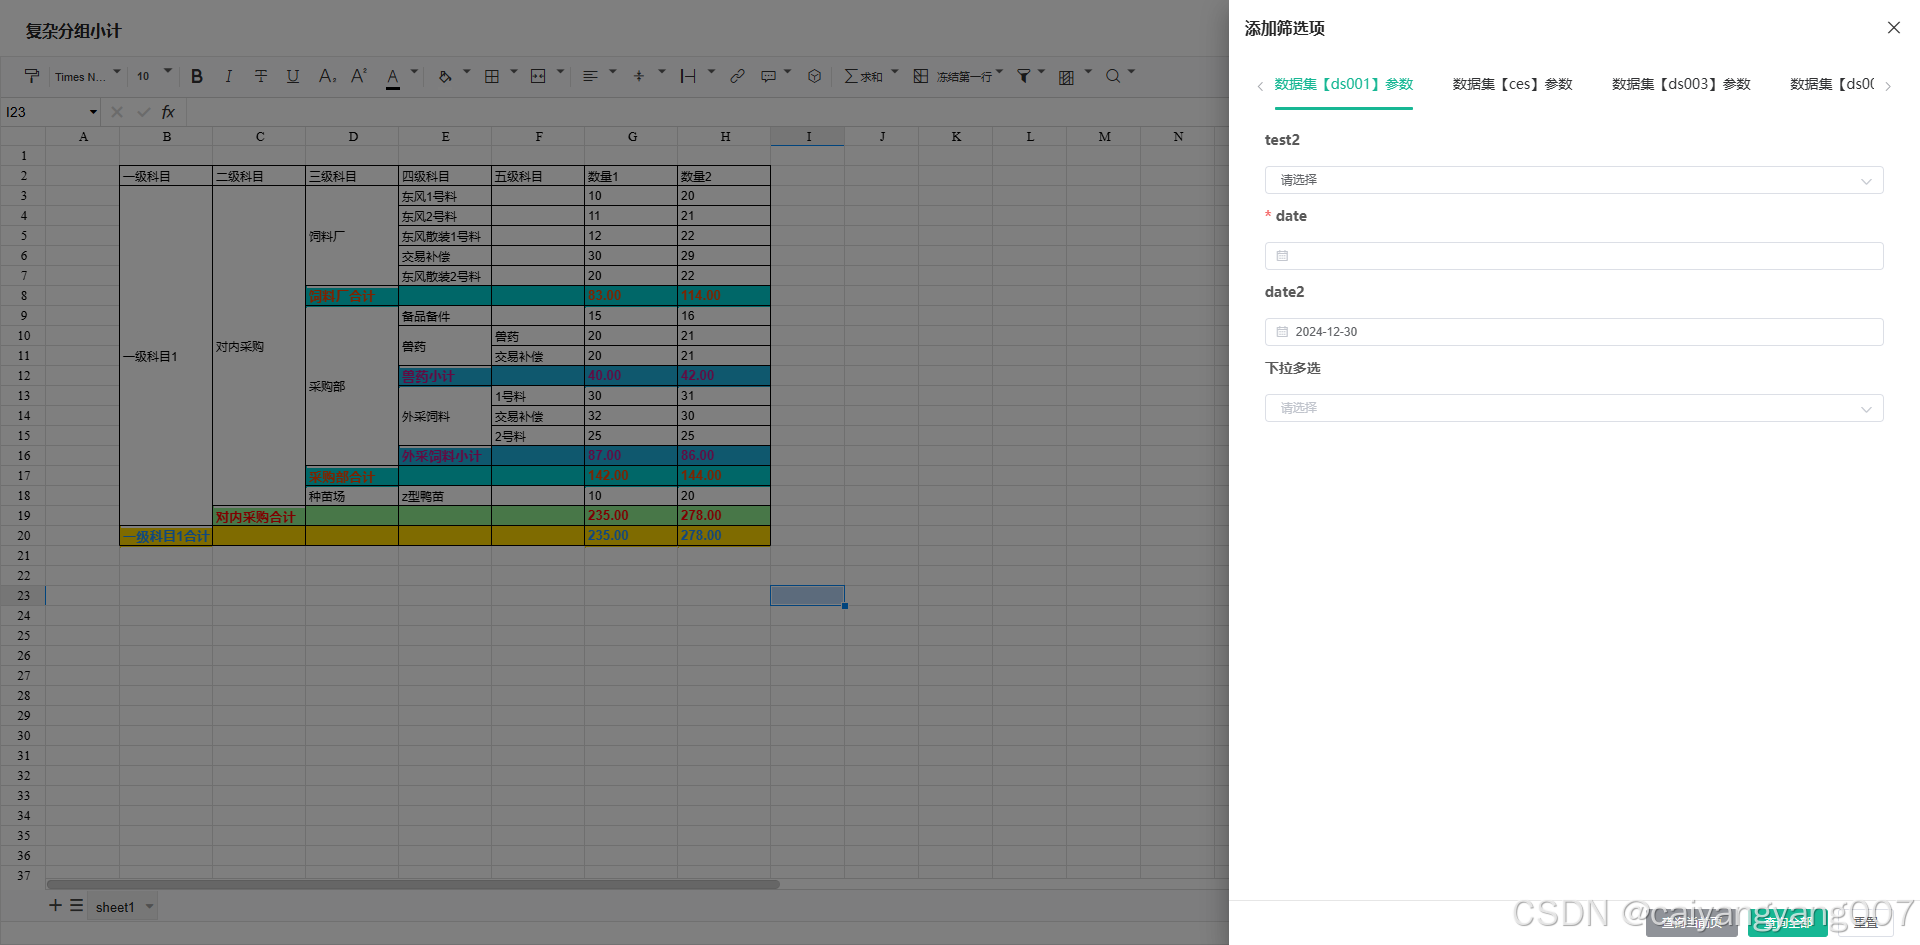Open the font size 10 dropdown
The height and width of the screenshot is (945, 1920).
(x=154, y=76)
